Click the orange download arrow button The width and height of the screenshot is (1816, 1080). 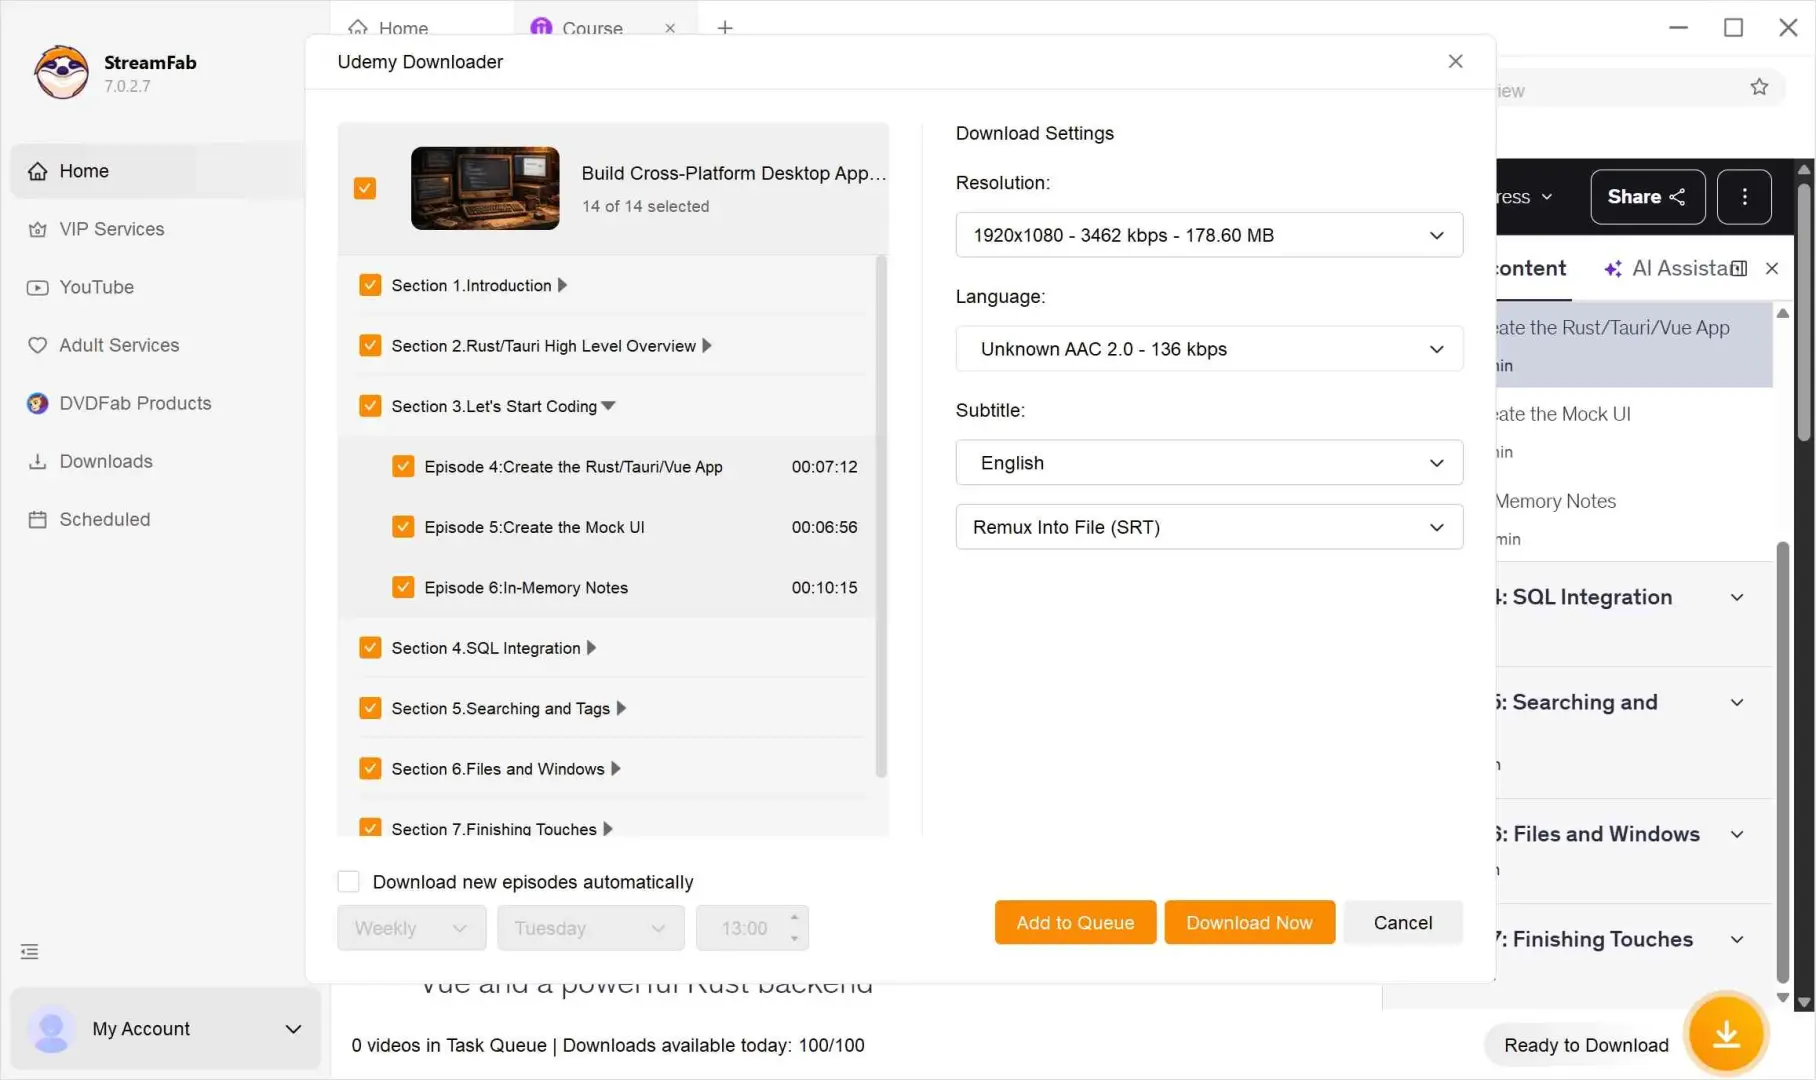pyautogui.click(x=1727, y=1034)
